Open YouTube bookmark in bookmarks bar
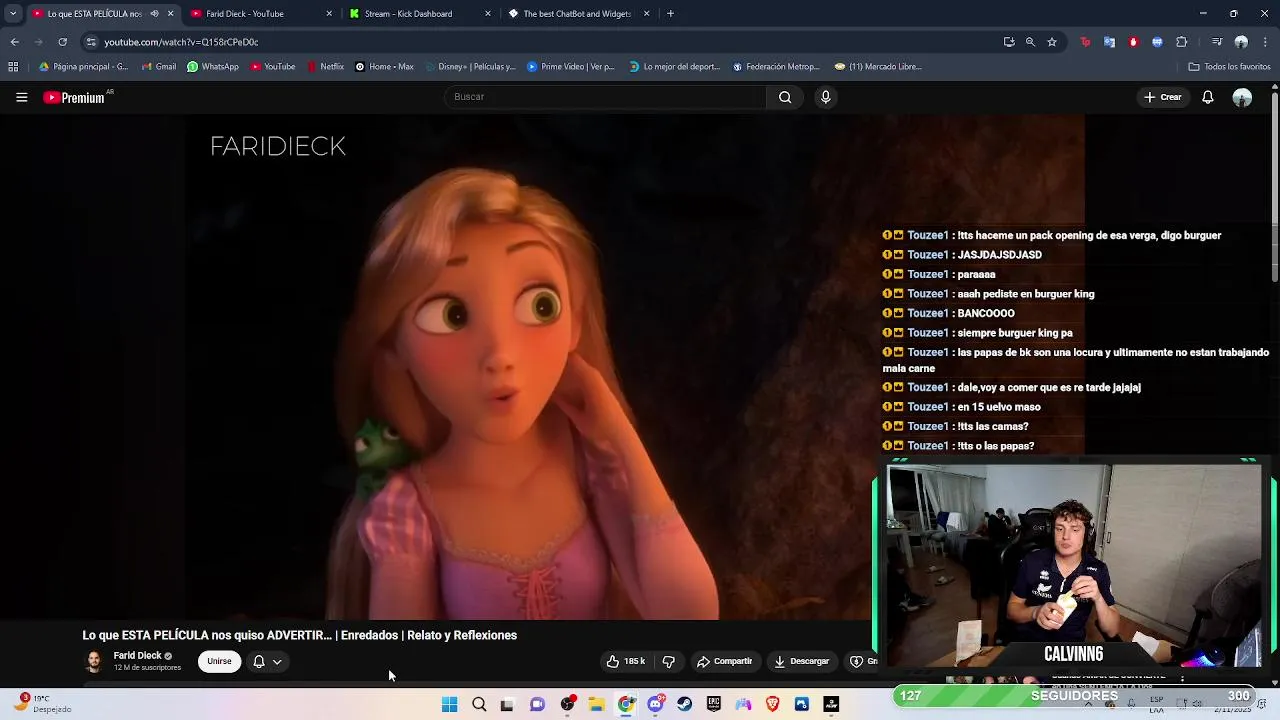 coord(273,67)
